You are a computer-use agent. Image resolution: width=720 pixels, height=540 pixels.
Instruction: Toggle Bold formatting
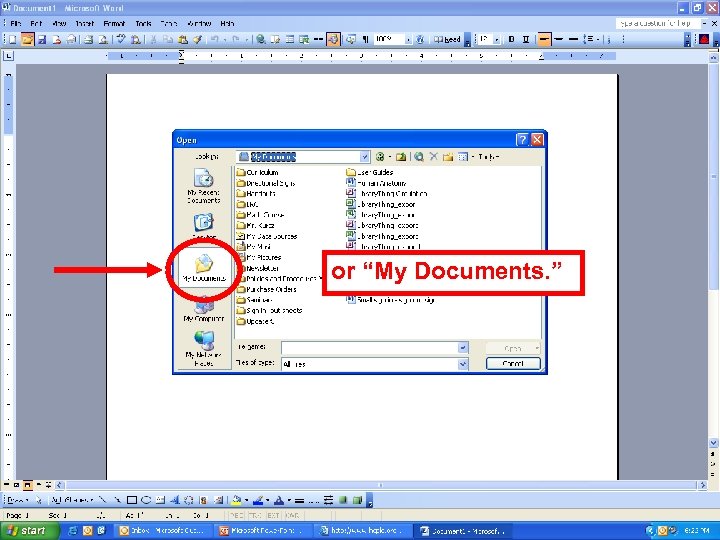(512, 39)
